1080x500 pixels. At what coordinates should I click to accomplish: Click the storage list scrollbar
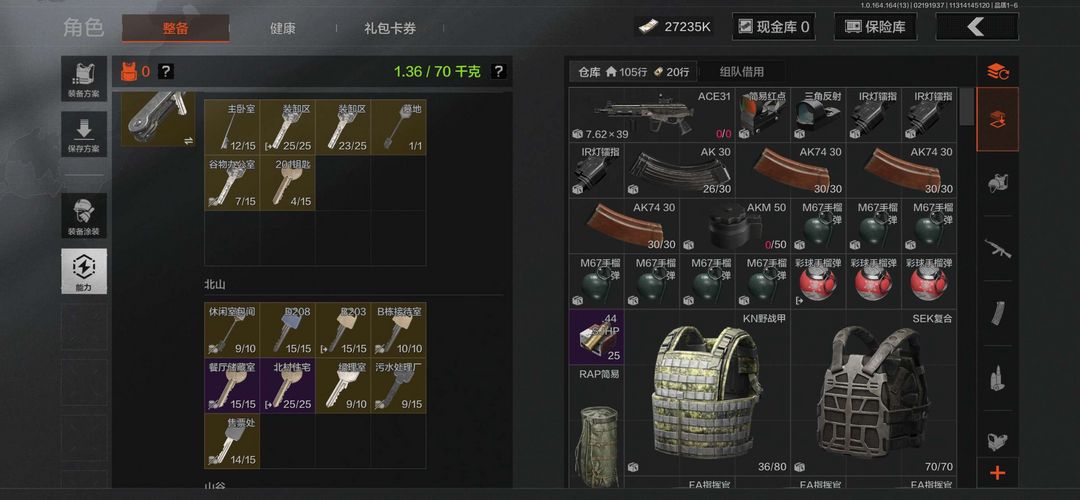[x=966, y=107]
